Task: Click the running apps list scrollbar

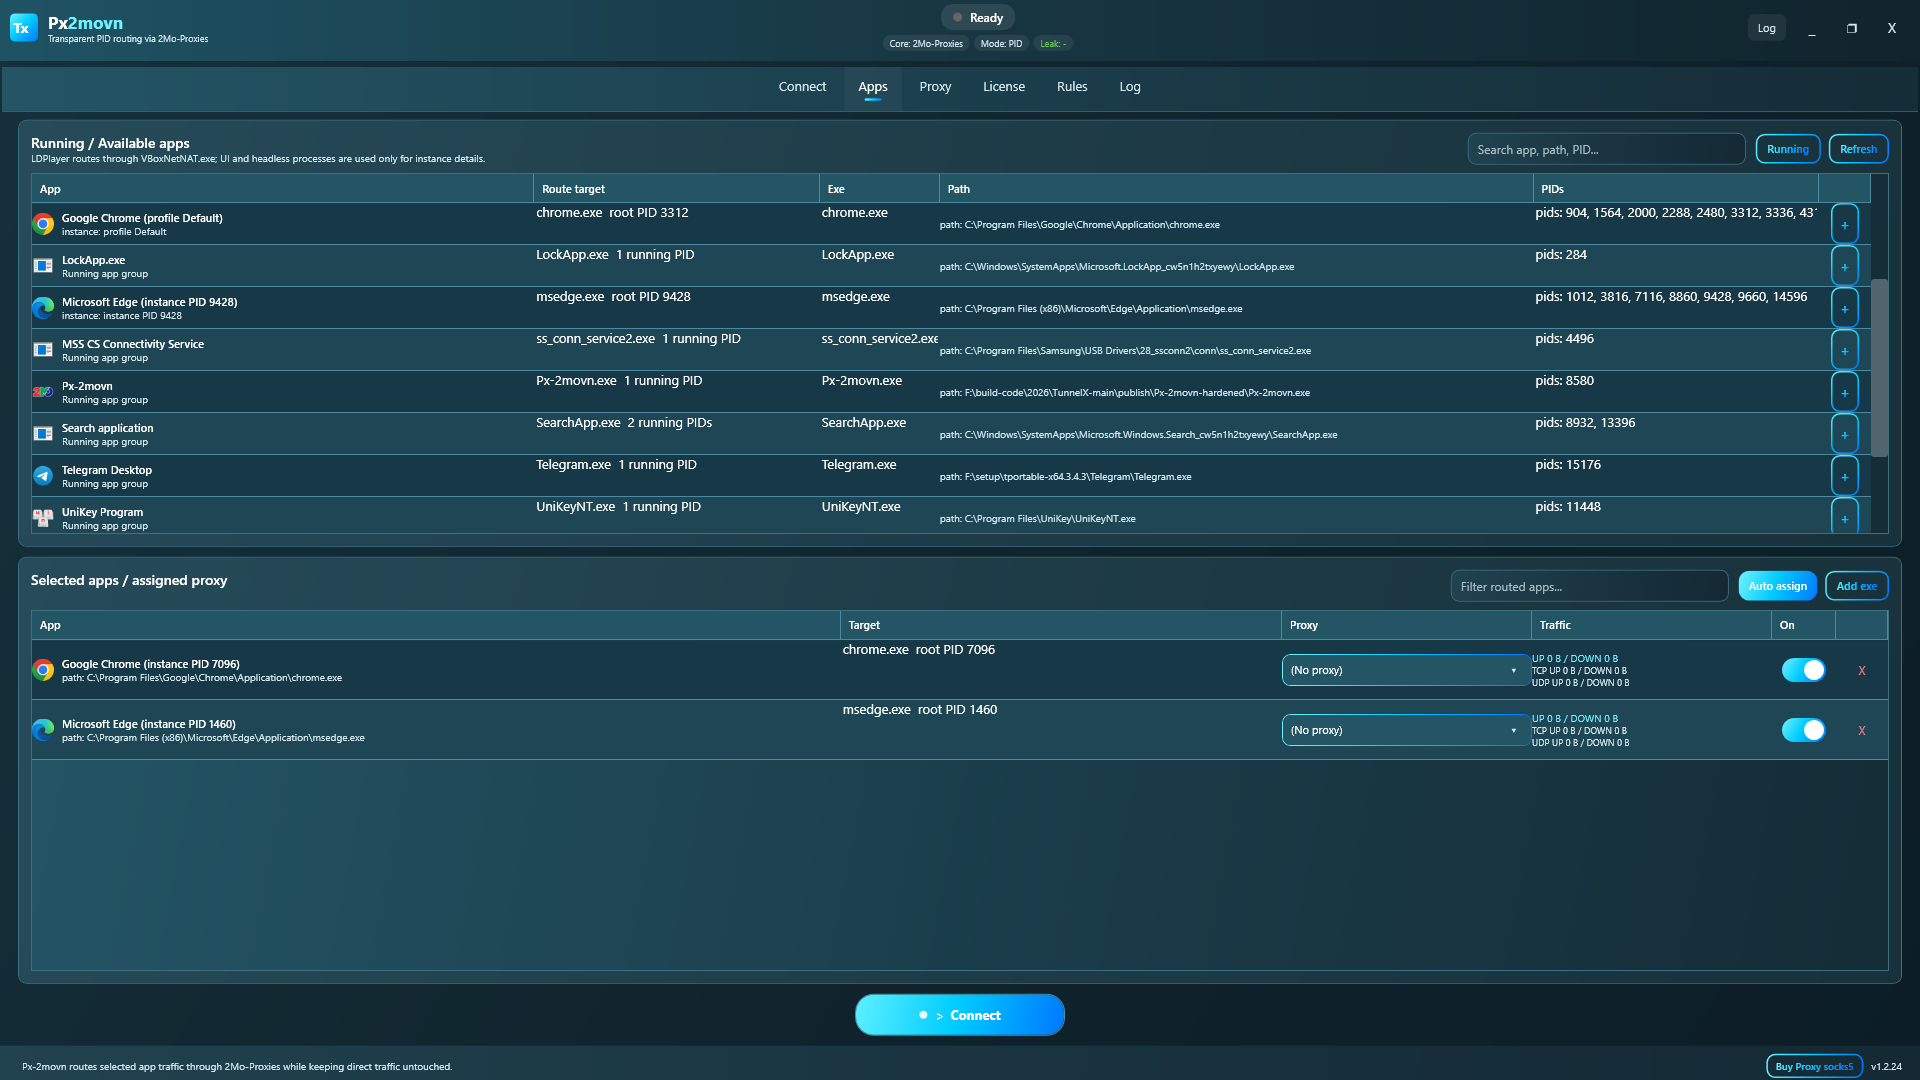Action: (x=1880, y=367)
